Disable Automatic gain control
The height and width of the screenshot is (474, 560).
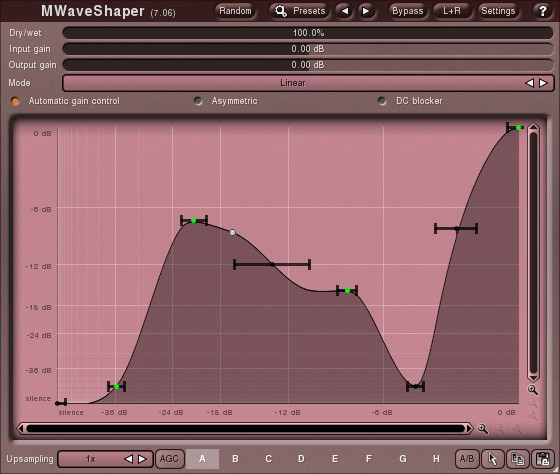[x=15, y=101]
